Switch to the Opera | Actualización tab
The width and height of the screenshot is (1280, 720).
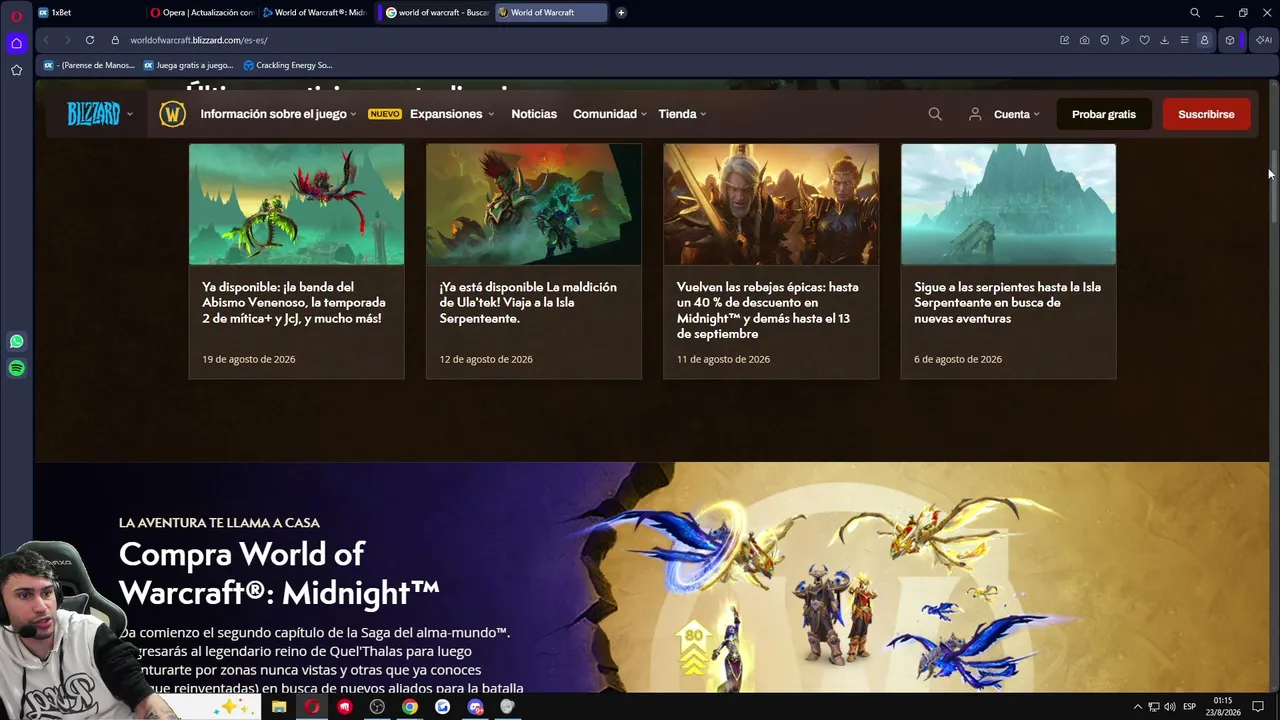pyautogui.click(x=201, y=13)
